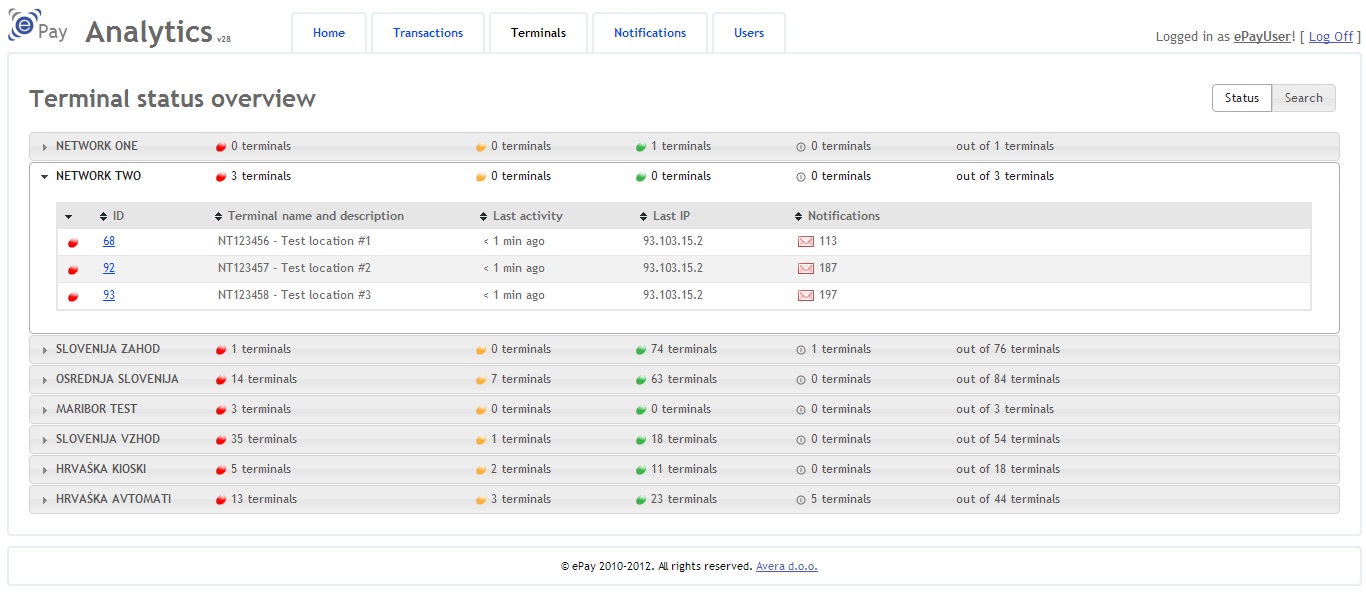
Task: Open terminal ID 92 link
Action: click(x=109, y=268)
